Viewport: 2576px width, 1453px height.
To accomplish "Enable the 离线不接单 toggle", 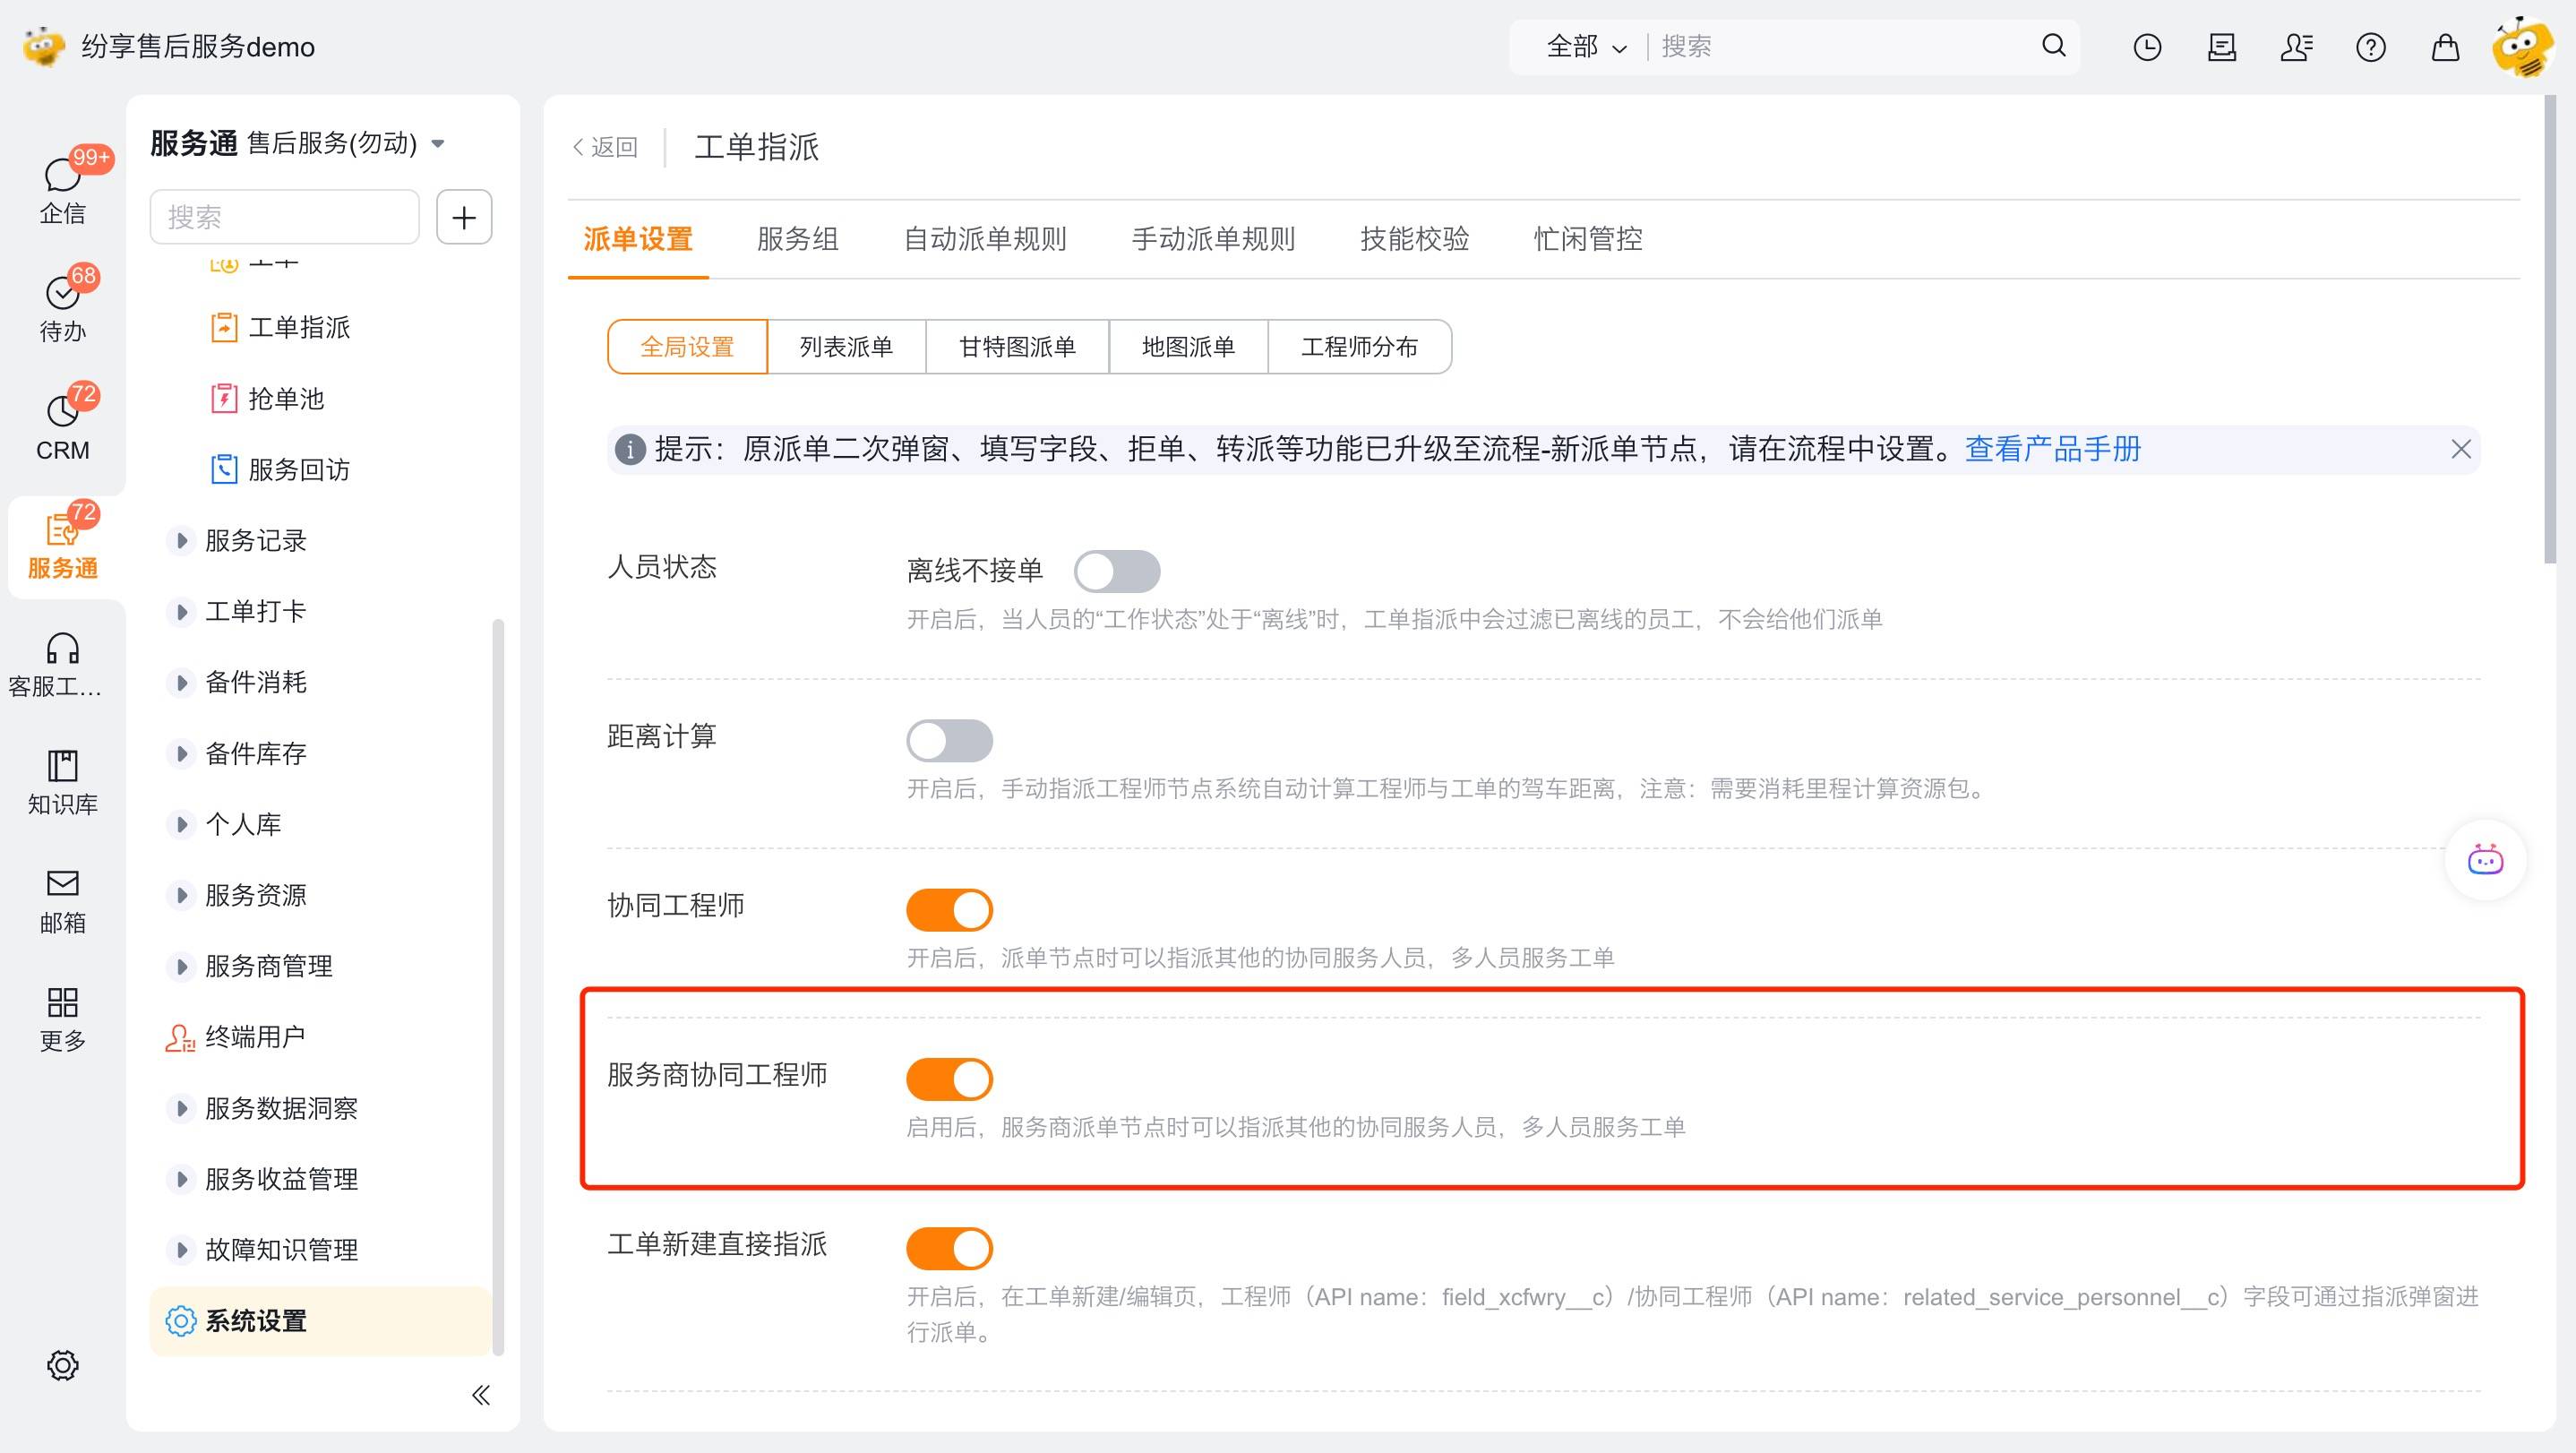I will (1117, 572).
